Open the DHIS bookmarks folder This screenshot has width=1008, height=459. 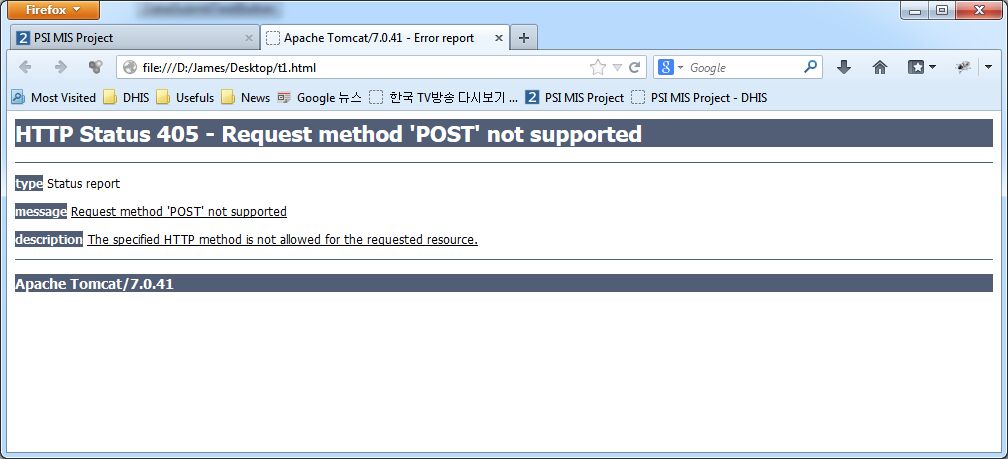[127, 98]
